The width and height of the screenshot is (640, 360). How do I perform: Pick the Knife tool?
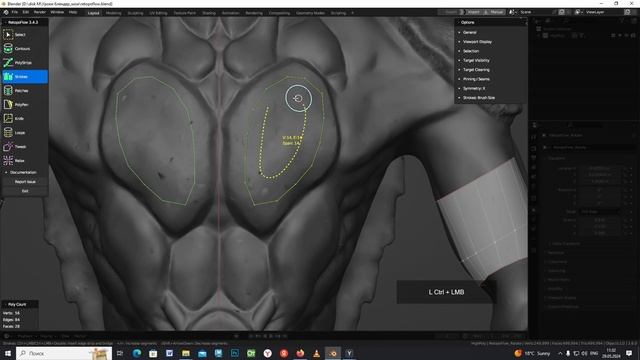click(24, 118)
